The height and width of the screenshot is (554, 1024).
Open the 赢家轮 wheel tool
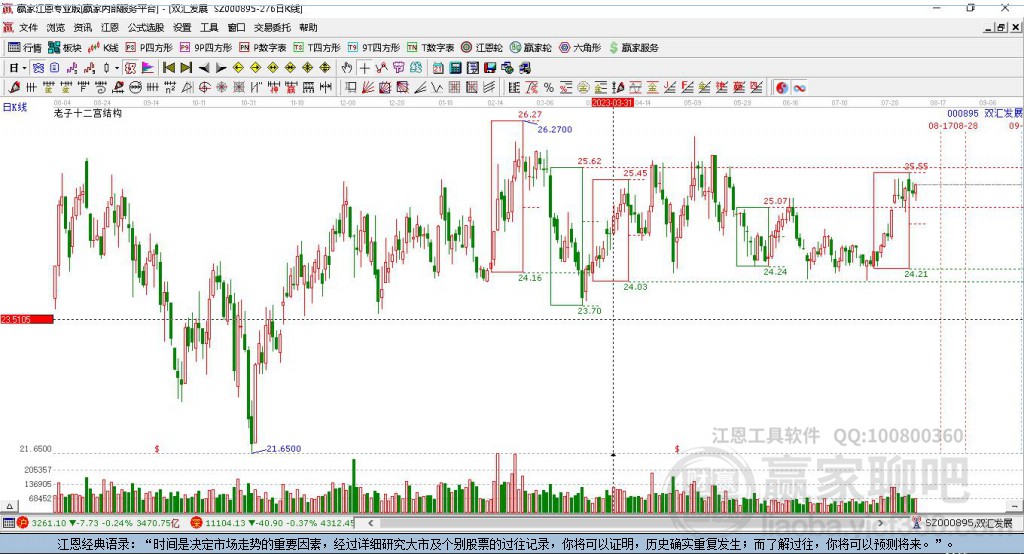[x=531, y=48]
